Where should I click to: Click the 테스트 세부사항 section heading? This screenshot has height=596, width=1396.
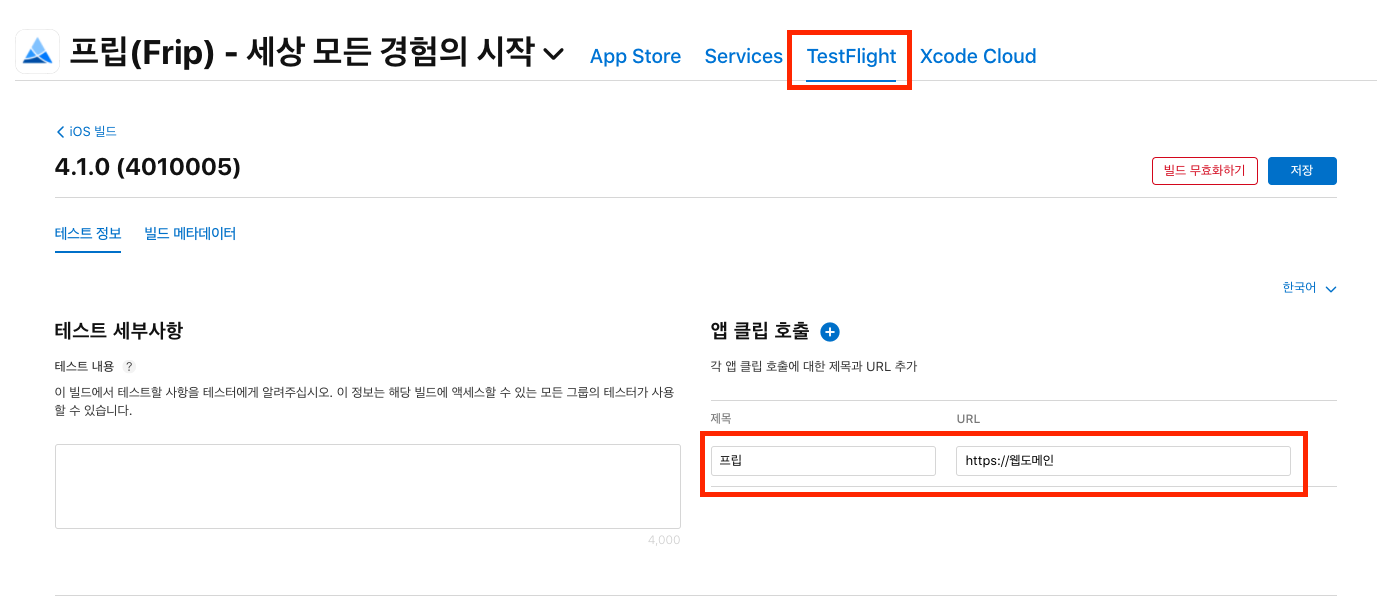[119, 331]
